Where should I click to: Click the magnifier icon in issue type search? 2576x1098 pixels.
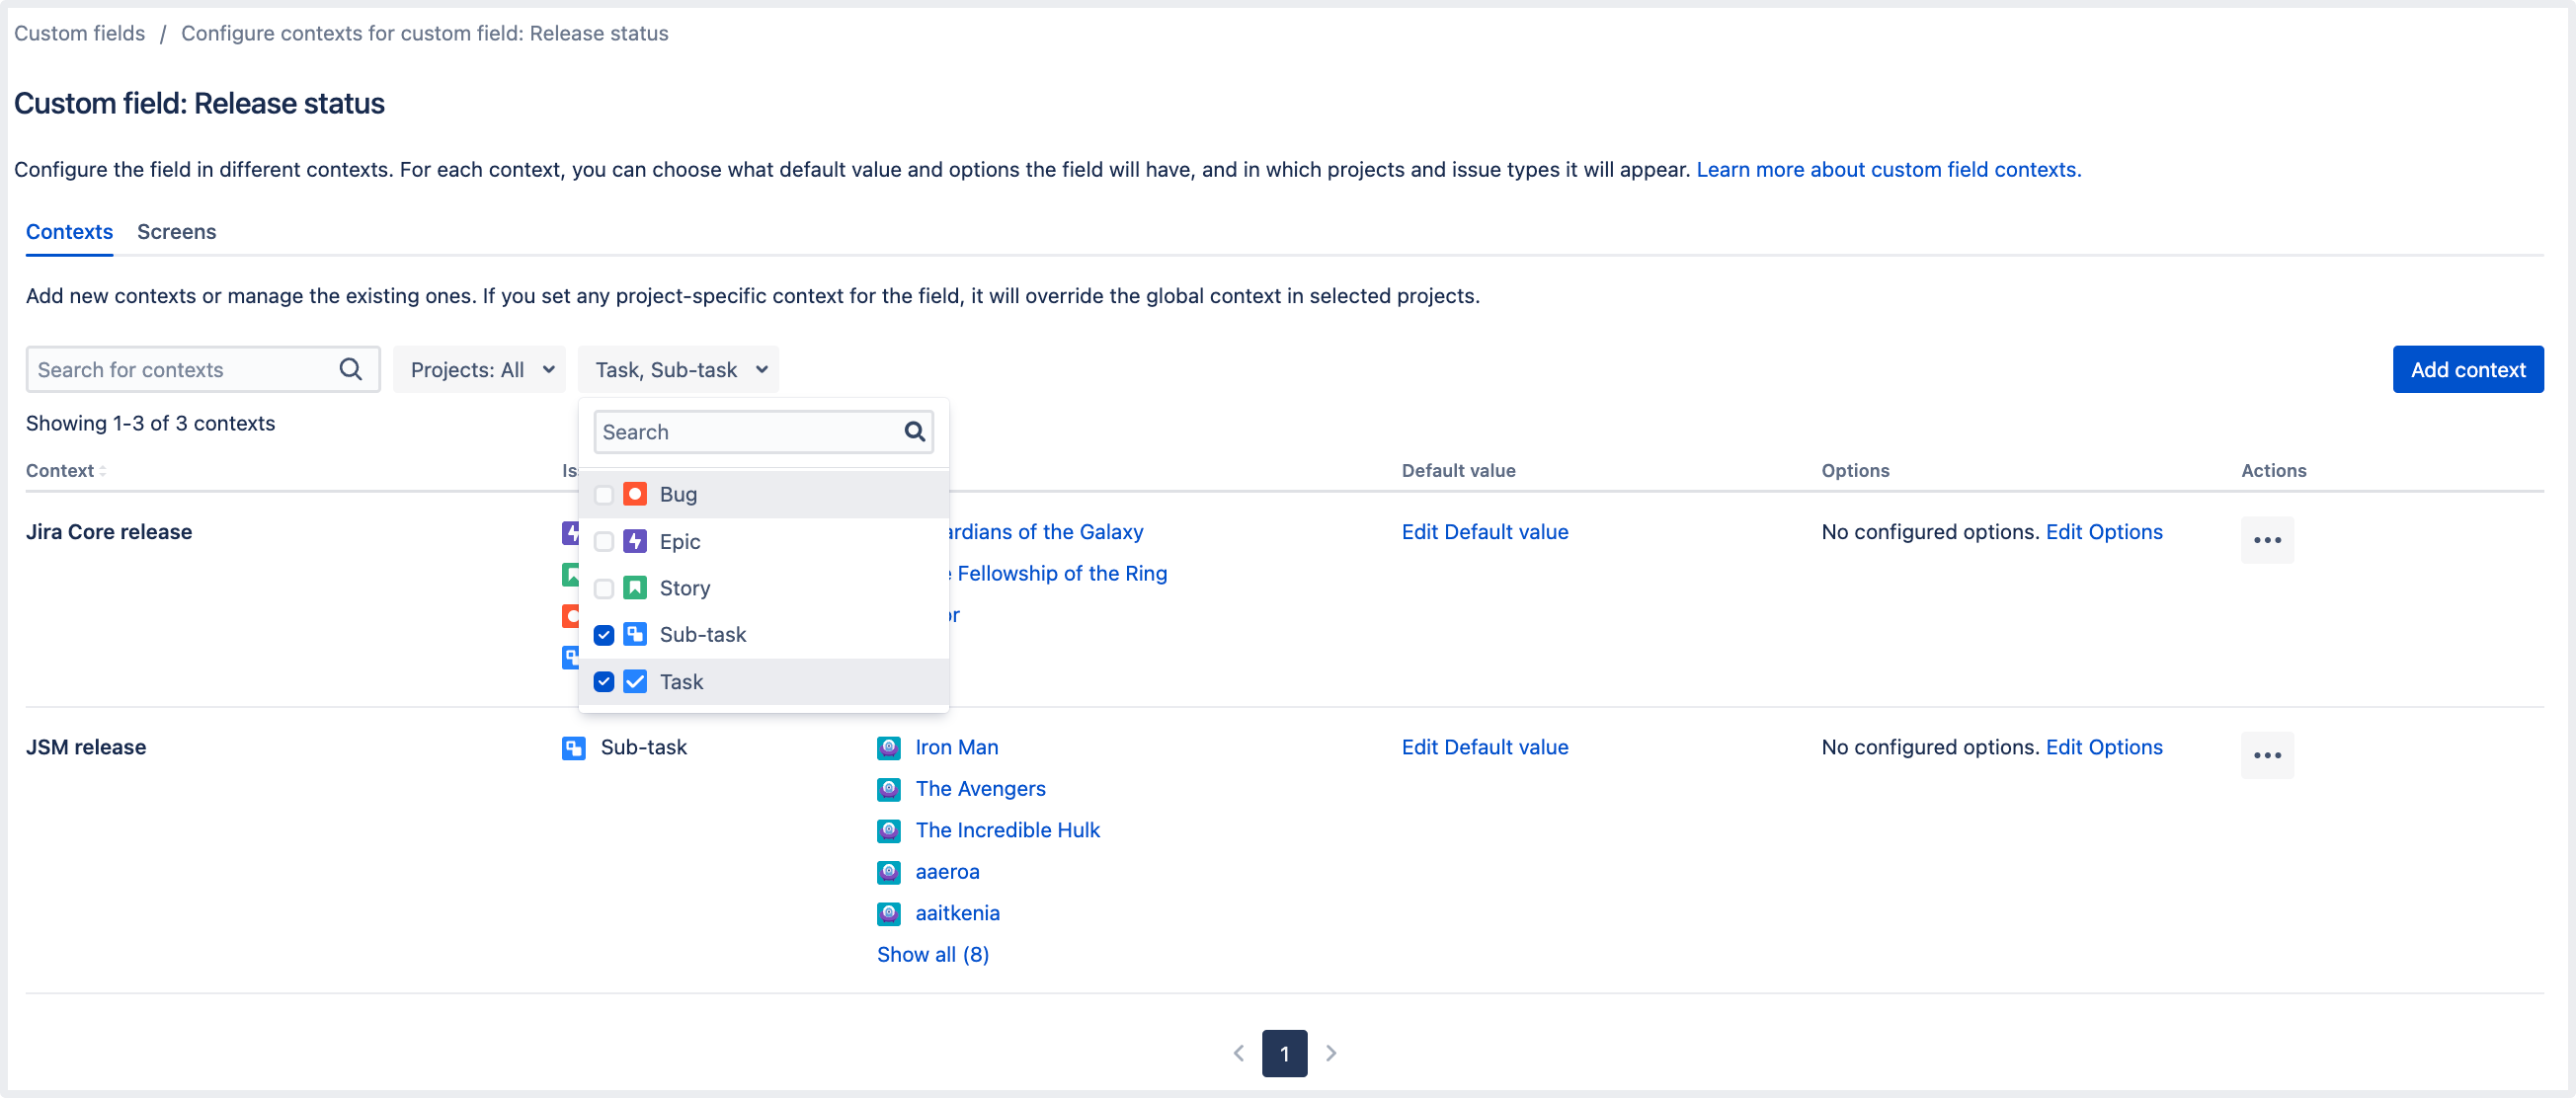point(914,431)
